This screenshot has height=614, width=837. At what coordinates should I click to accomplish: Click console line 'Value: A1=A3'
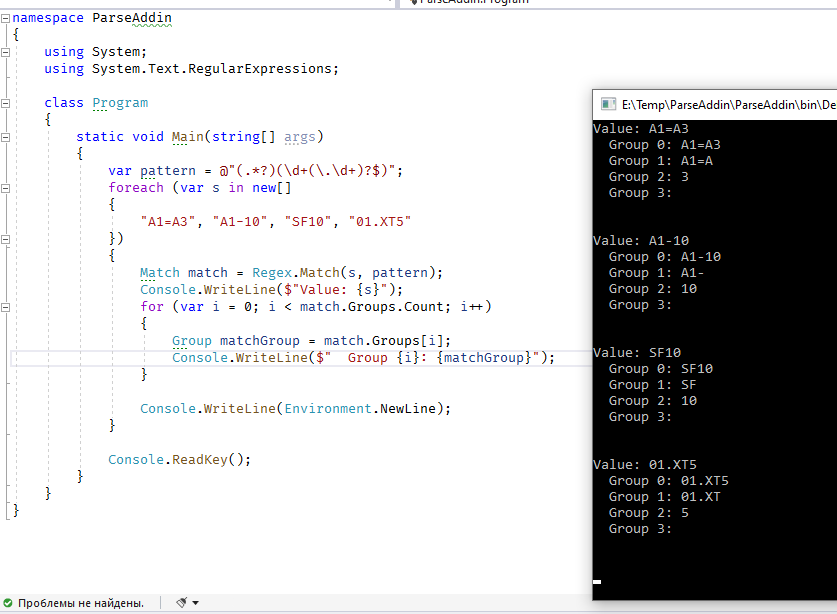coord(641,129)
